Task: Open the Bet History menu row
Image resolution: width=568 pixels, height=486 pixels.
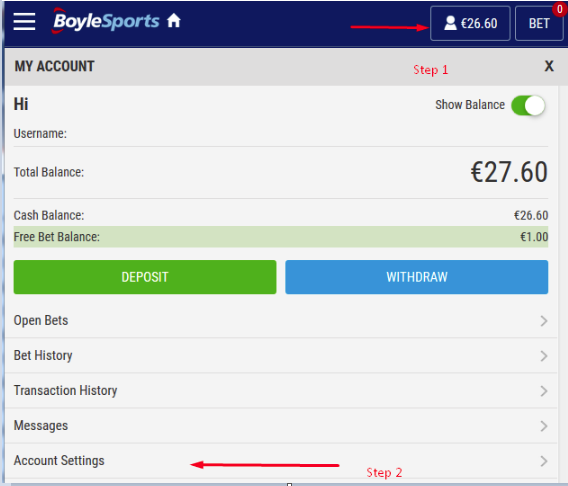Action: tap(281, 356)
